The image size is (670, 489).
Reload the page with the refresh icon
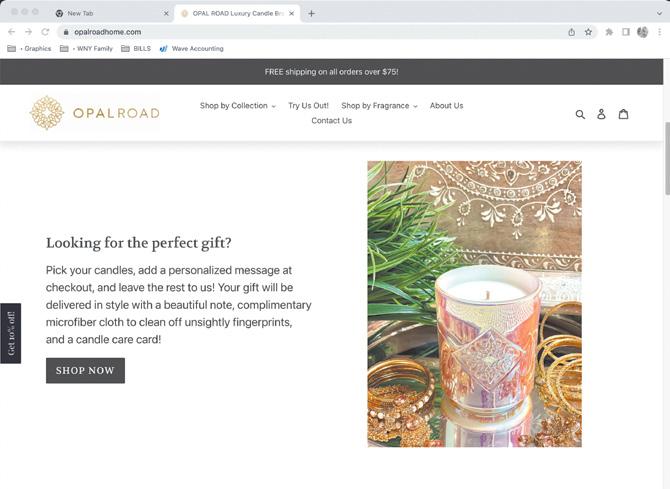click(45, 32)
